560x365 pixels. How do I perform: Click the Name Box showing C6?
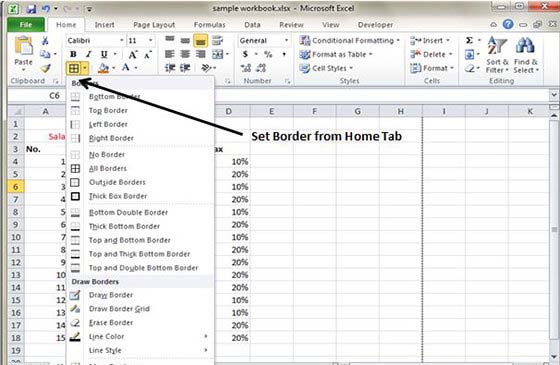click(x=37, y=95)
